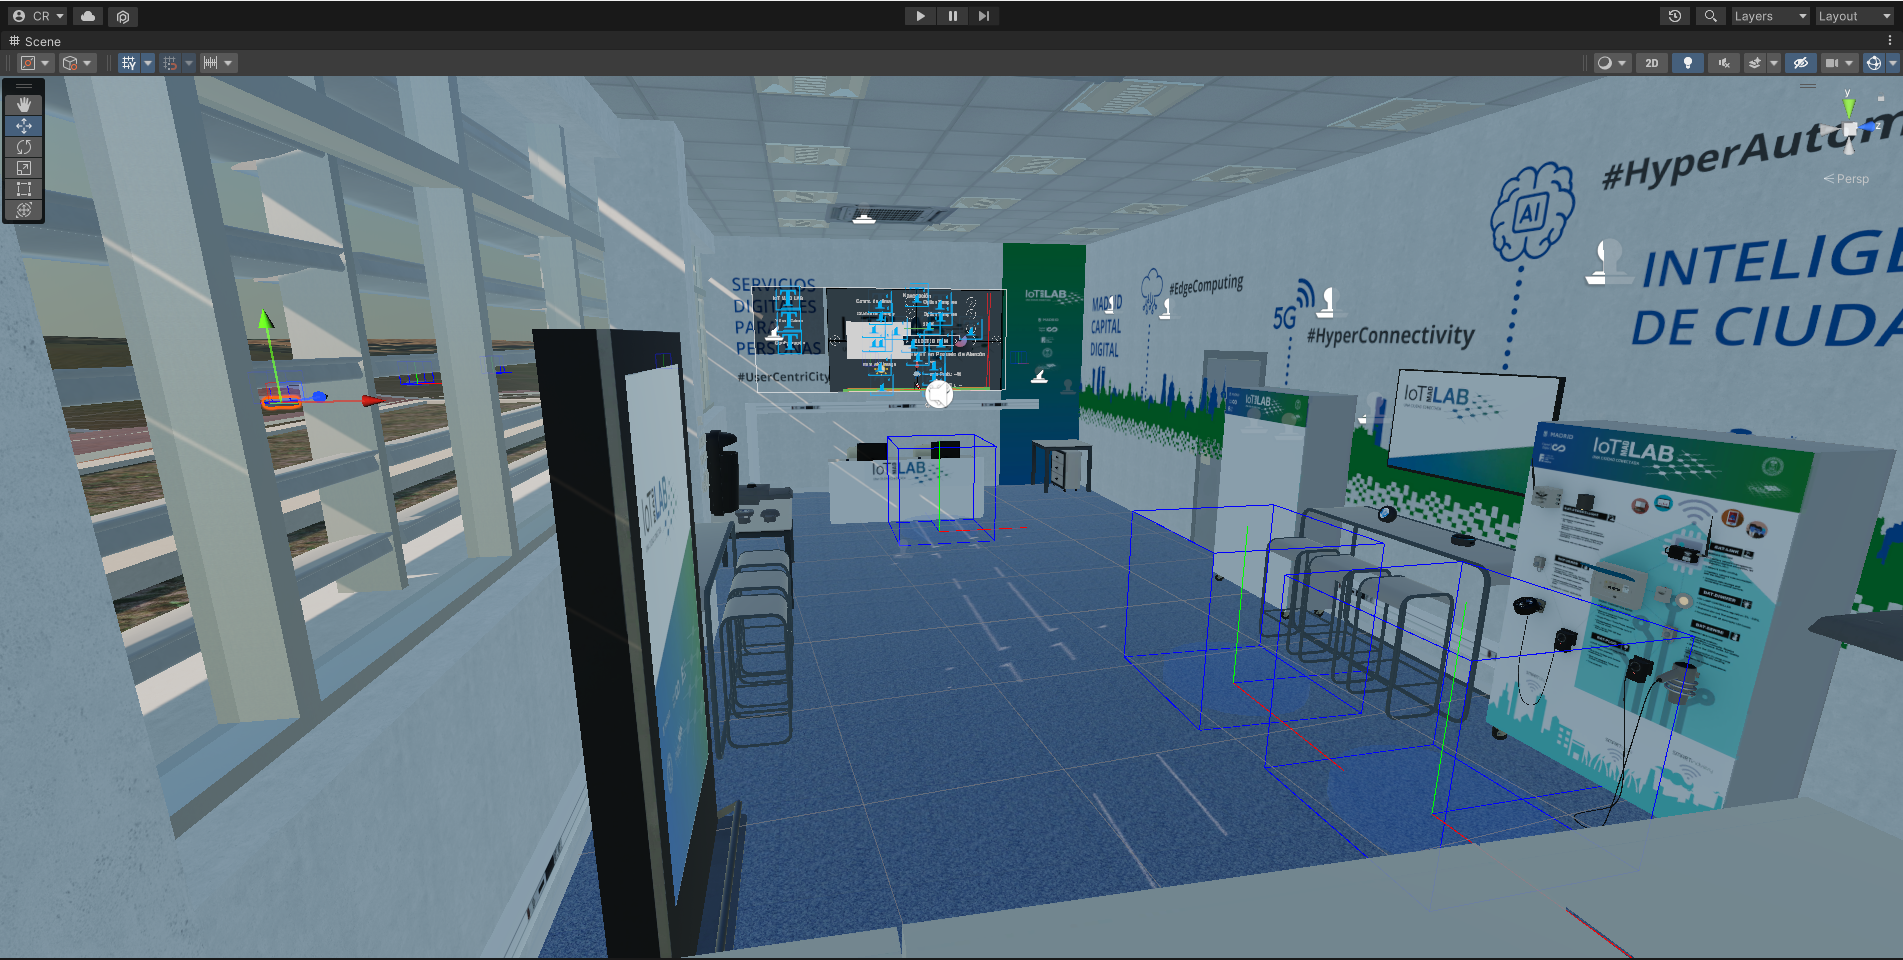Expand the draw mode dropdown arrow
This screenshot has height=960, width=1903.
[1622, 63]
